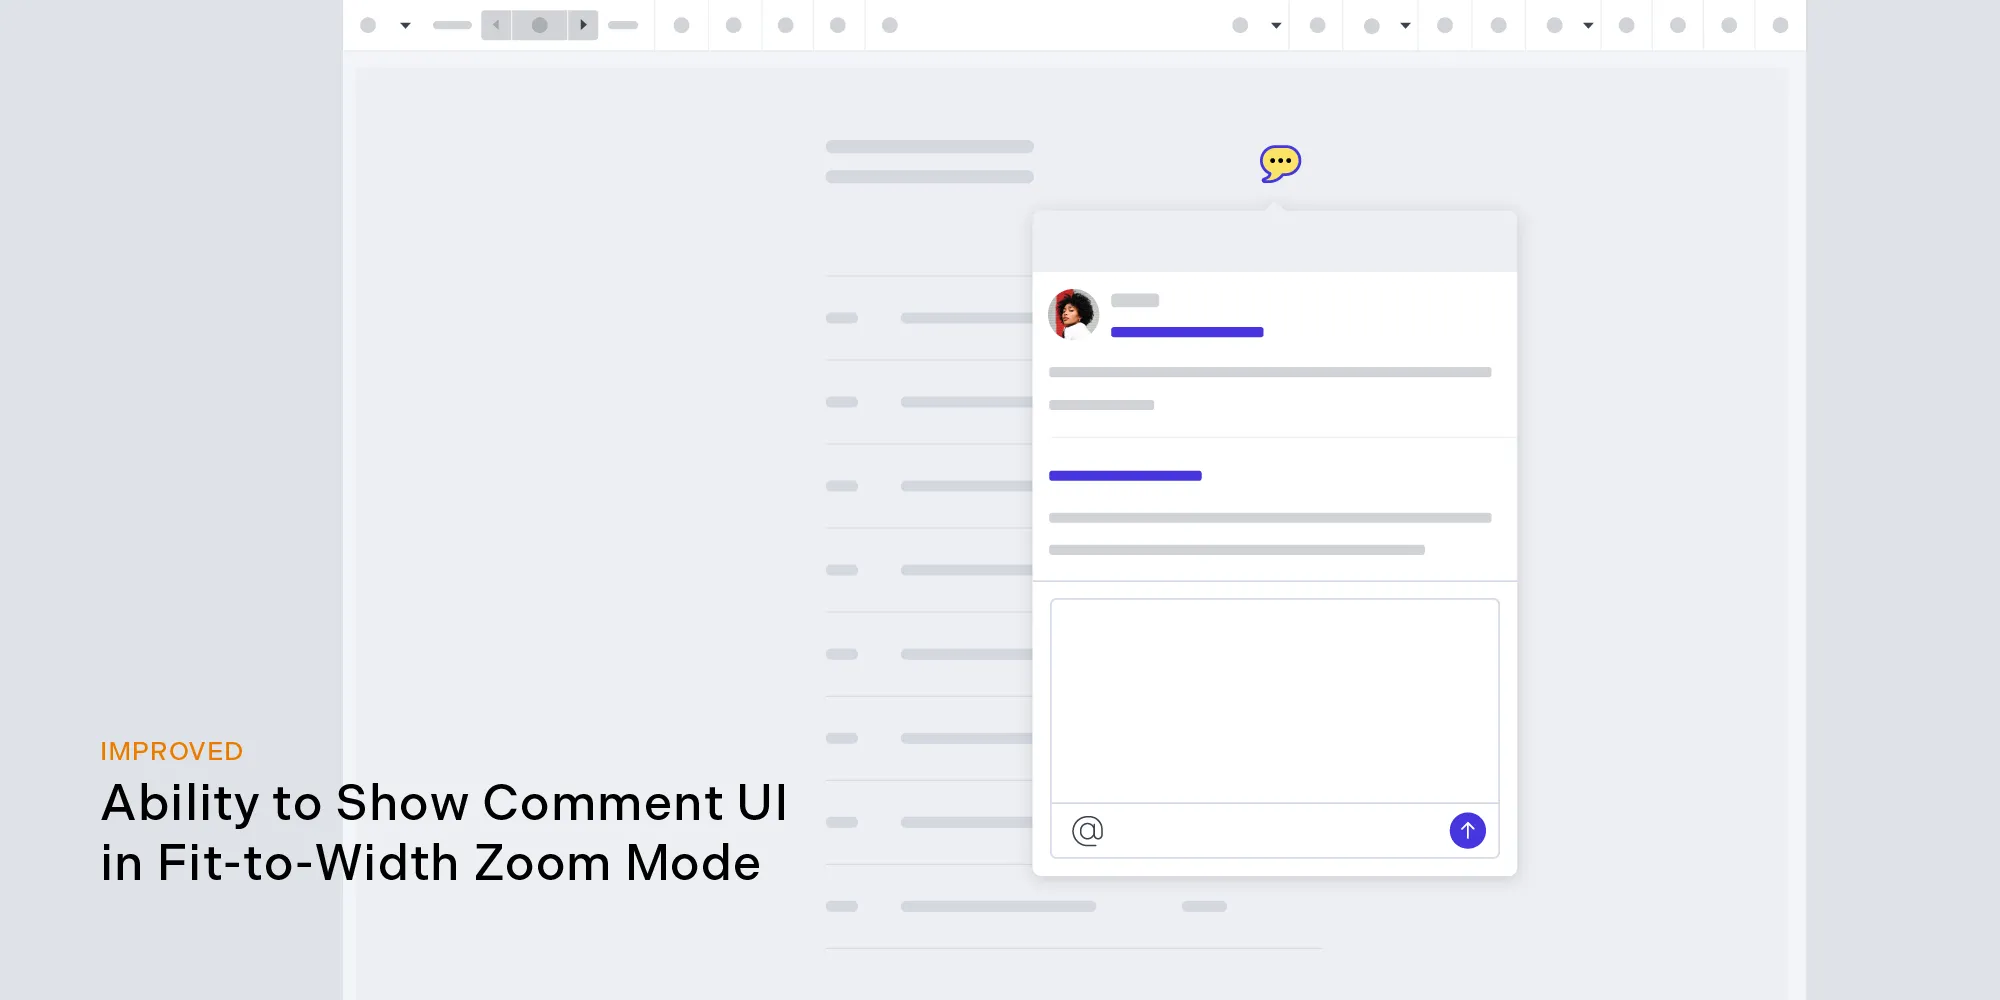The image size is (2000, 1000).
Task: Click the back navigation arrow
Action: 496,25
